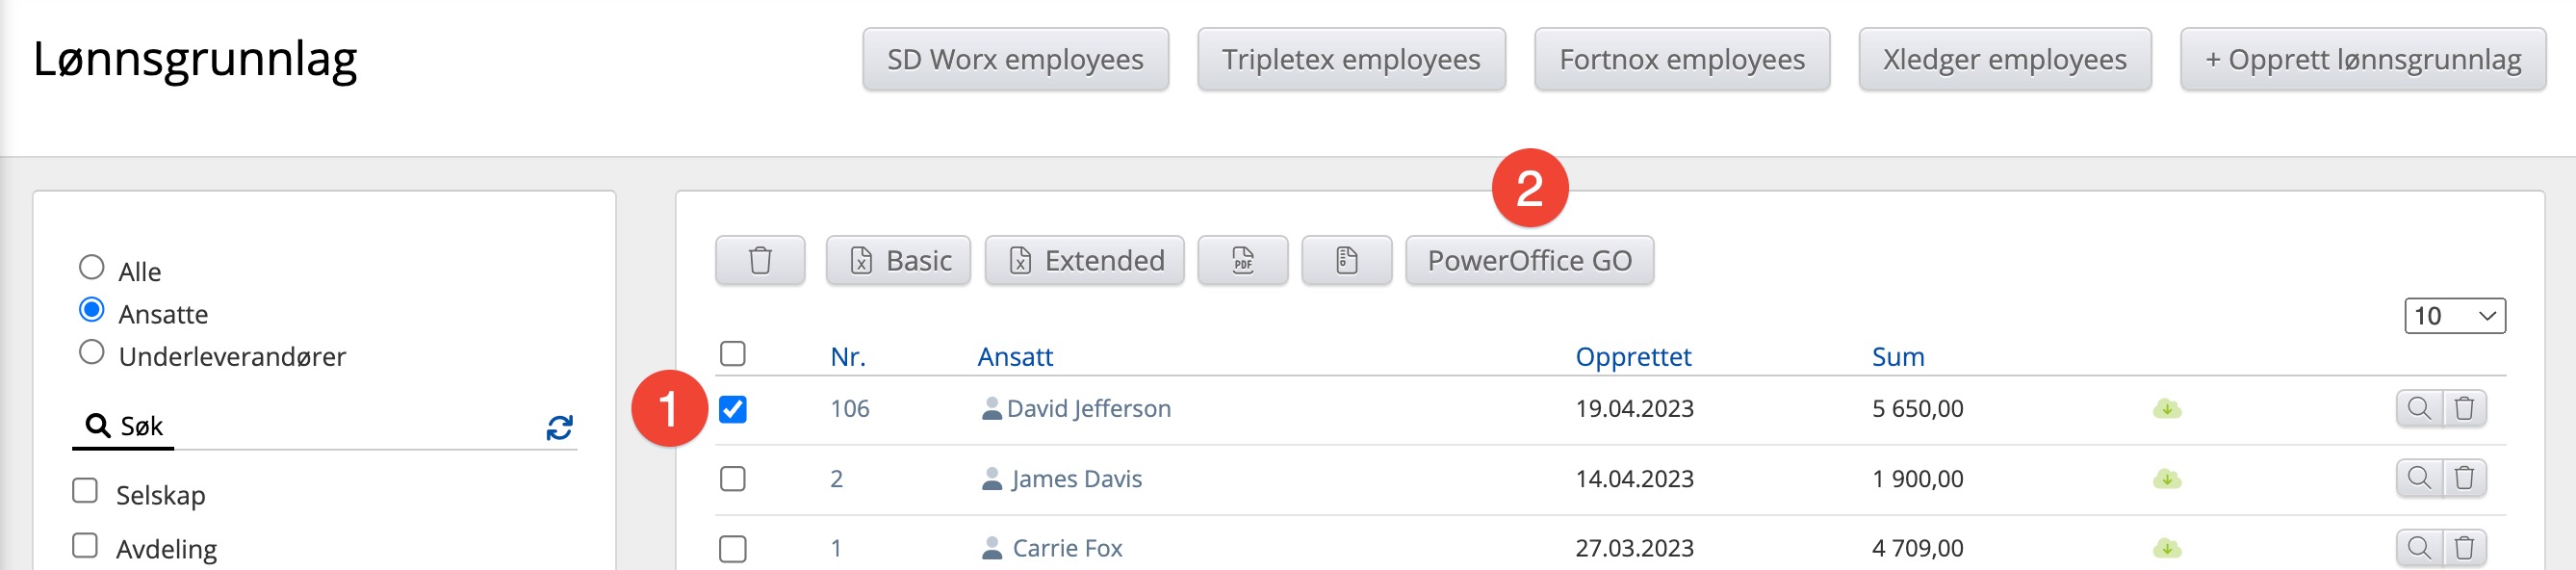Image resolution: width=2576 pixels, height=570 pixels.
Task: Click the Basic Excel export button
Action: point(898,261)
